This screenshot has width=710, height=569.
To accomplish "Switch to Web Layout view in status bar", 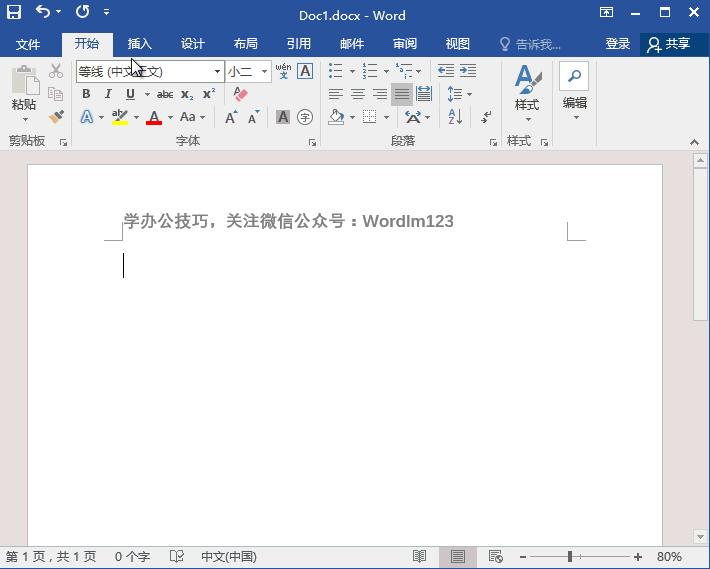I will [x=495, y=556].
